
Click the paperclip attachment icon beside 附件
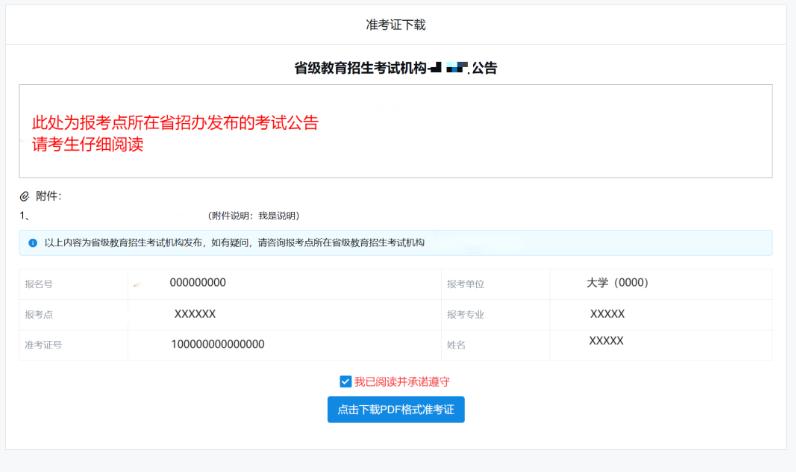24,196
